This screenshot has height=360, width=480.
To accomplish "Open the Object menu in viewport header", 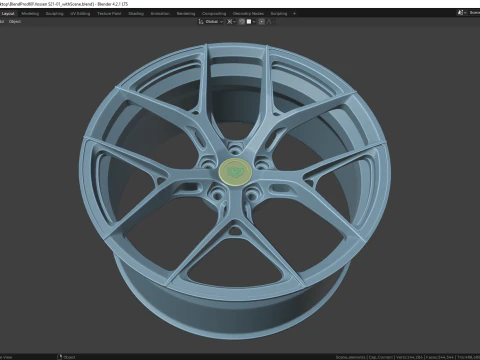I will click(x=15, y=22).
